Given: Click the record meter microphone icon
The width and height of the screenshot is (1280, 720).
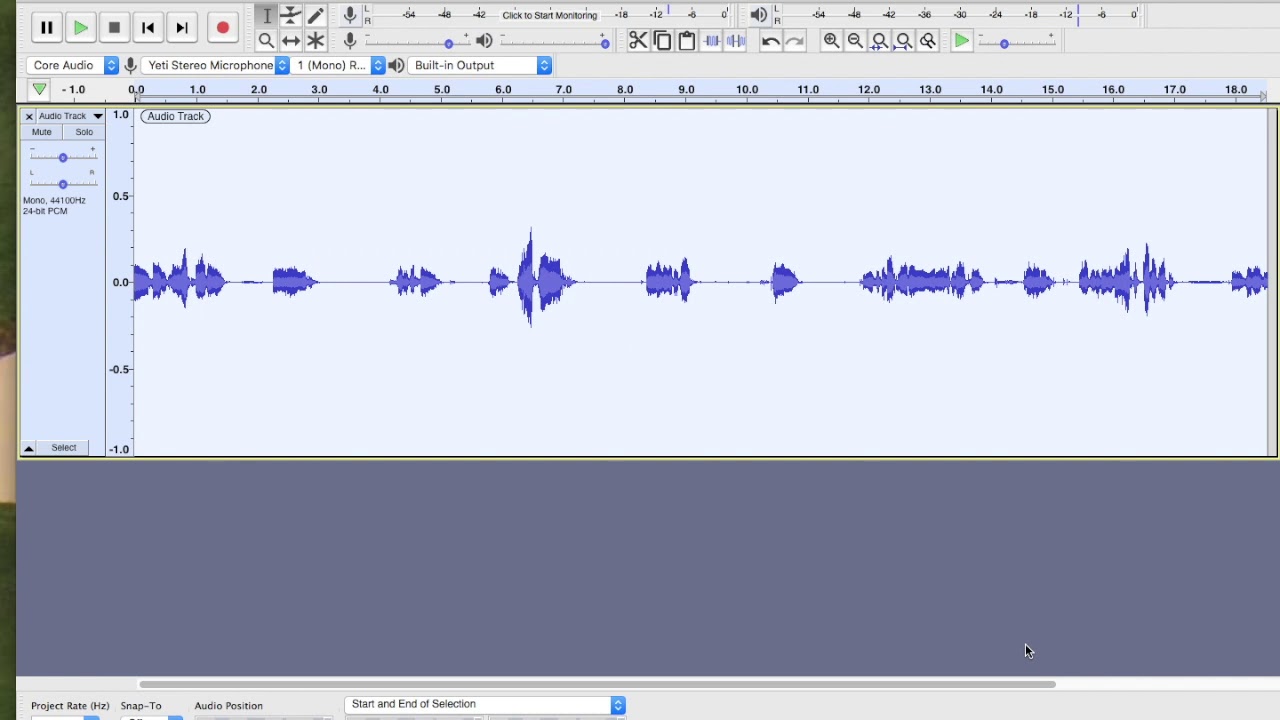Looking at the screenshot, I should pos(350,15).
